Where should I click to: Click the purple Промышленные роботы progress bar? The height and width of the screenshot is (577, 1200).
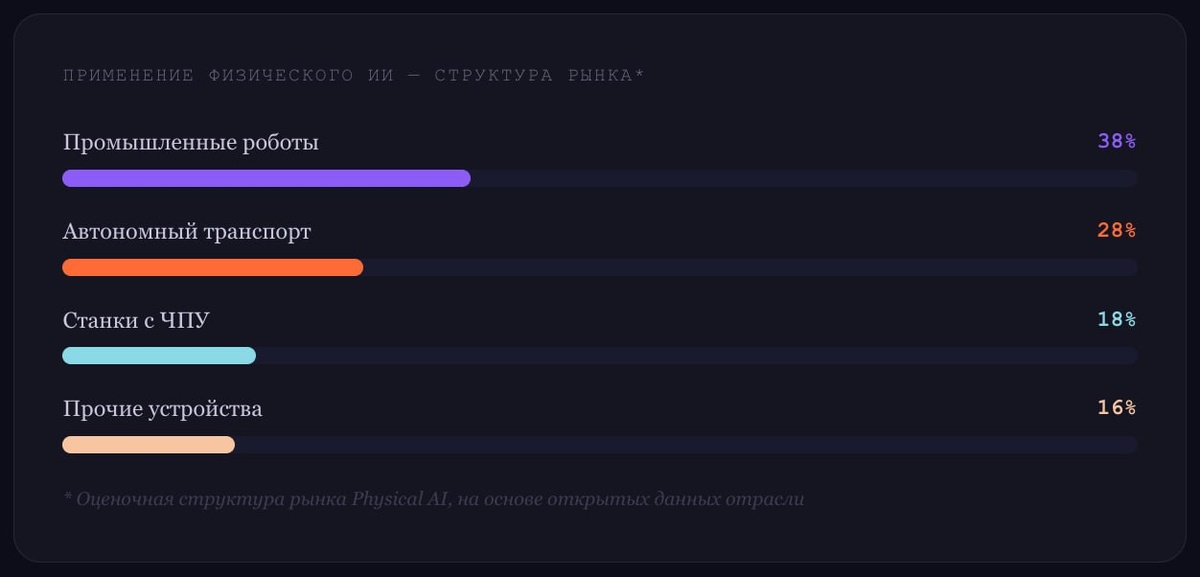point(266,178)
